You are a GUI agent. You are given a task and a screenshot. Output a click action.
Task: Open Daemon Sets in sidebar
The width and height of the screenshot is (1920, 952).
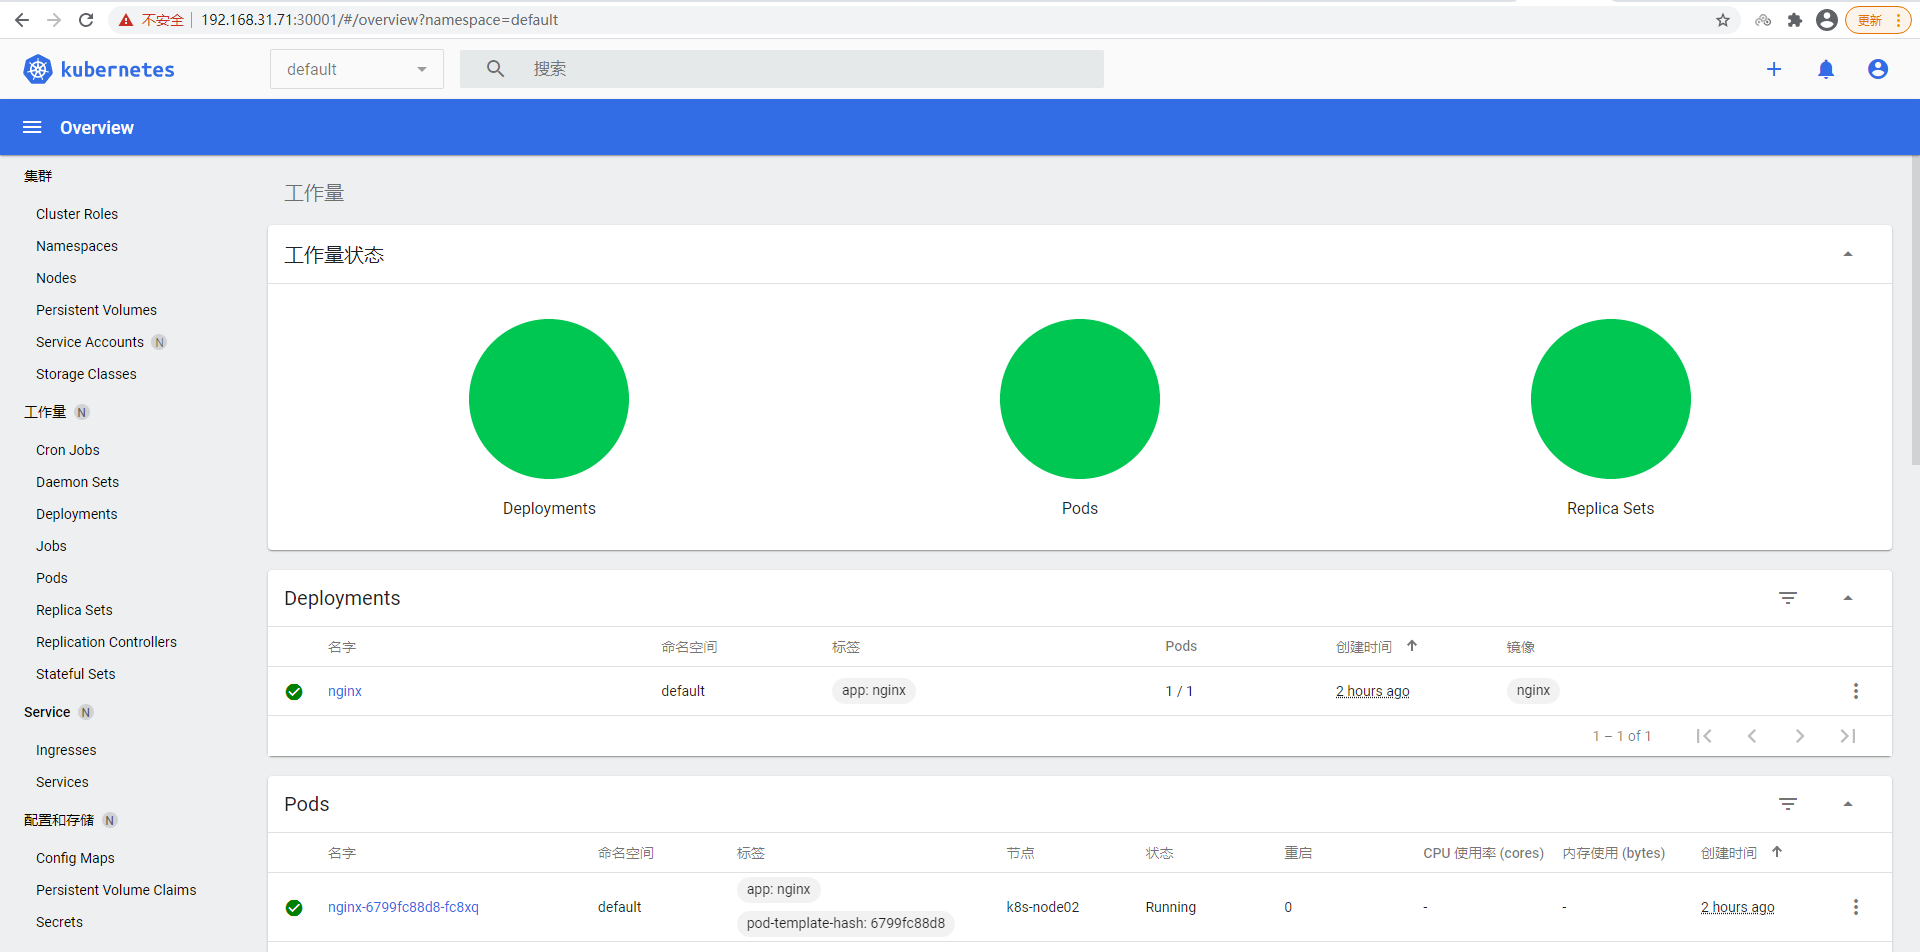point(77,482)
